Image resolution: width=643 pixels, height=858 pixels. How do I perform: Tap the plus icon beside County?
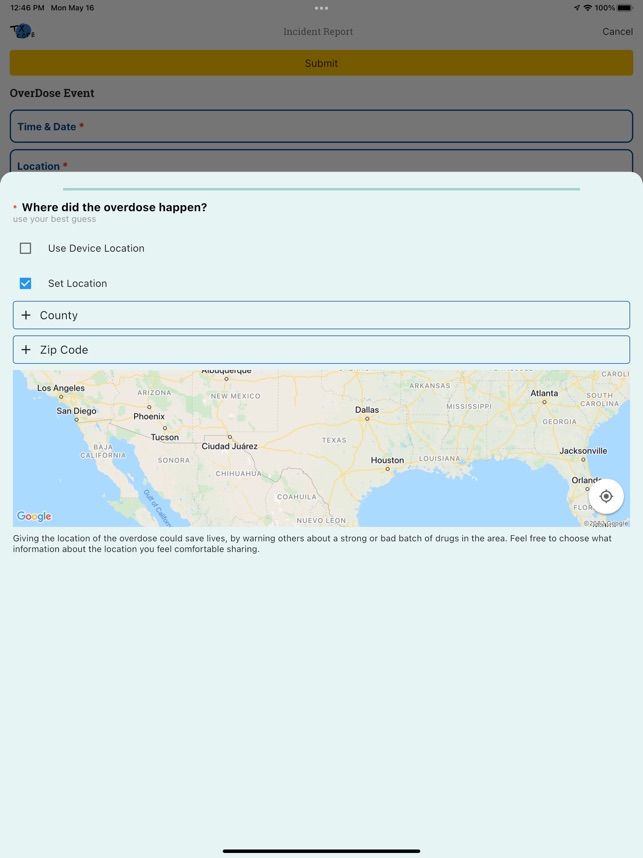(x=26, y=314)
